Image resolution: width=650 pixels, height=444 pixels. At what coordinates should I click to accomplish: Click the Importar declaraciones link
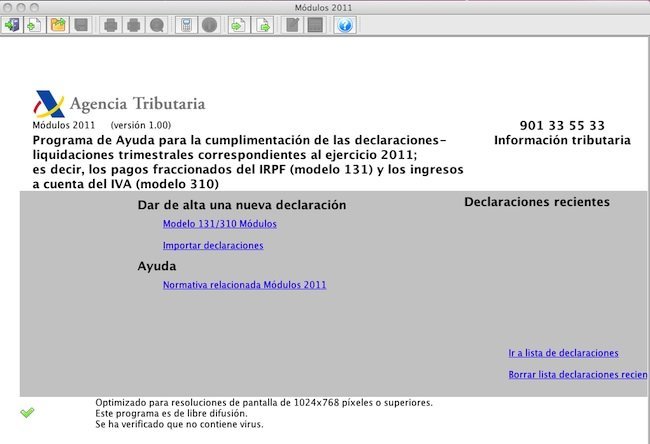[212, 245]
